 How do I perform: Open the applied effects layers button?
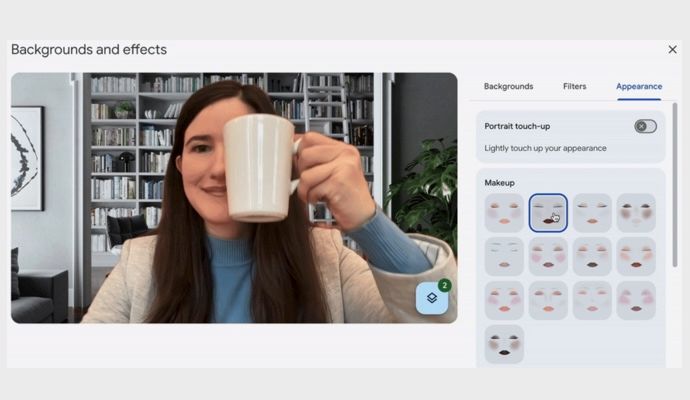(x=432, y=298)
